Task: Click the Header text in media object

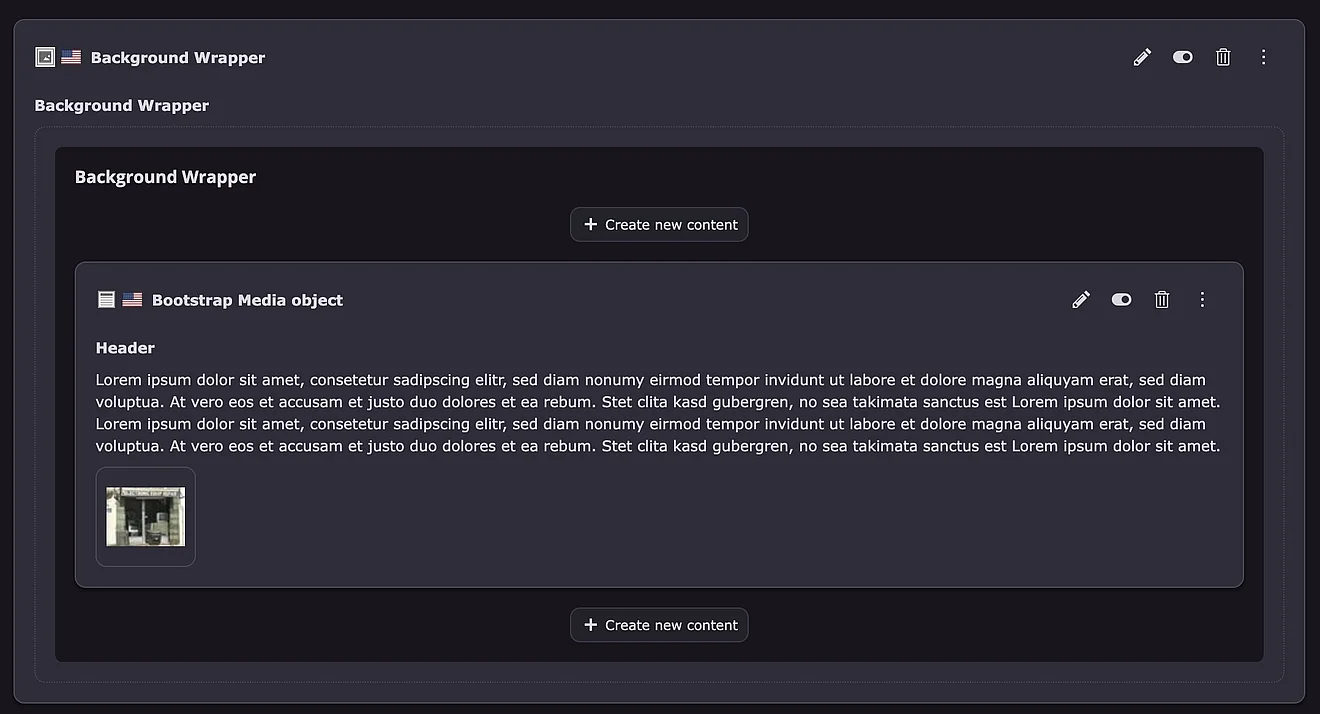Action: coord(125,348)
